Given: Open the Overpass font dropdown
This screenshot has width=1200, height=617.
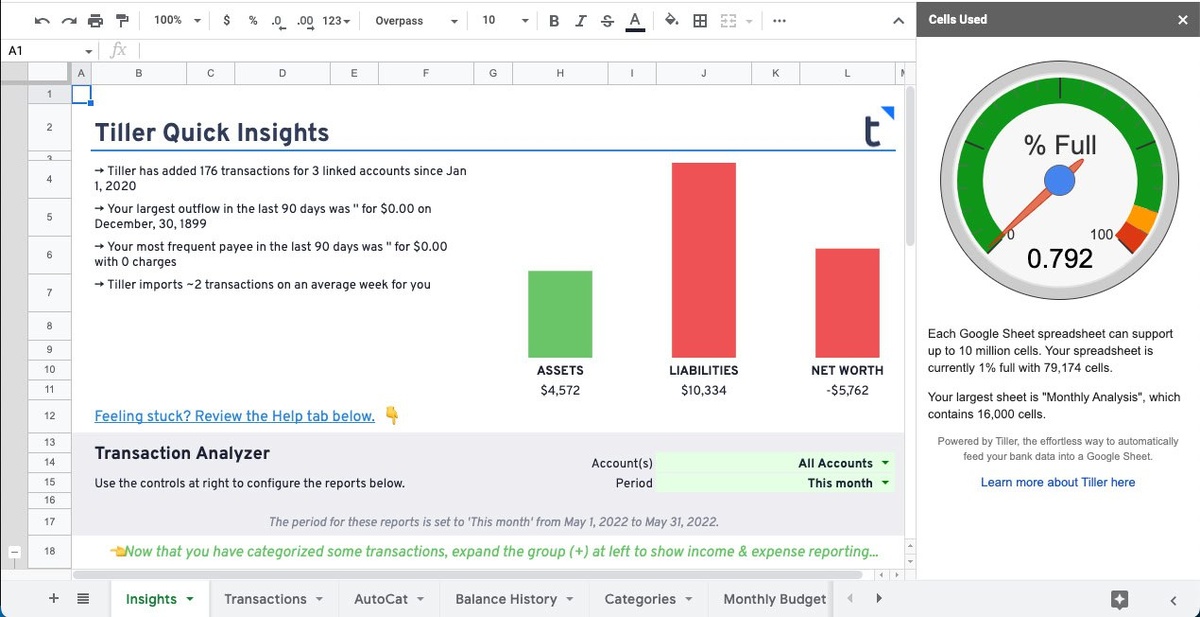Looking at the screenshot, I should click(x=417, y=20).
